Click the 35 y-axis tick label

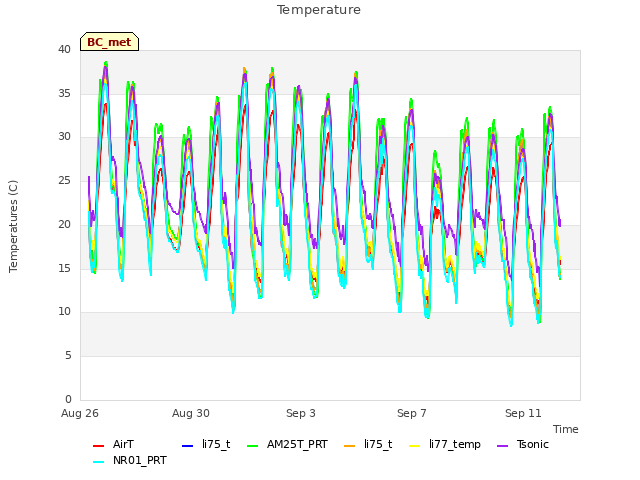tap(64, 93)
